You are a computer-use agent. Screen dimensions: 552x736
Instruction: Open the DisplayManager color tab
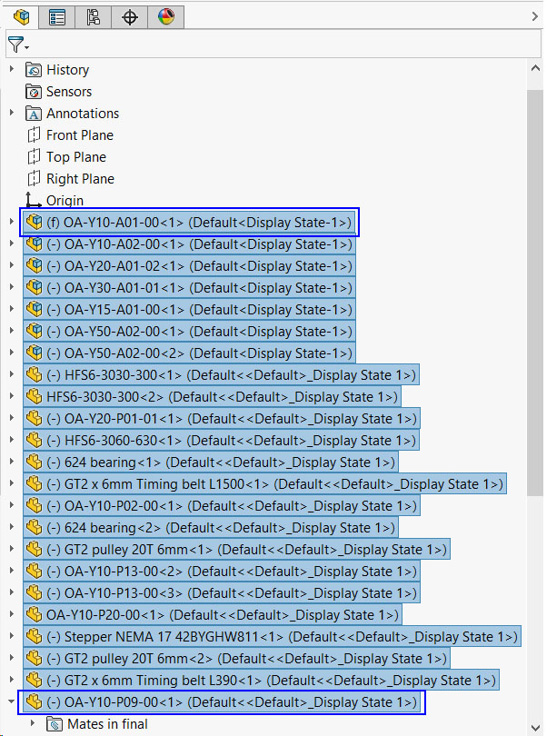(166, 17)
